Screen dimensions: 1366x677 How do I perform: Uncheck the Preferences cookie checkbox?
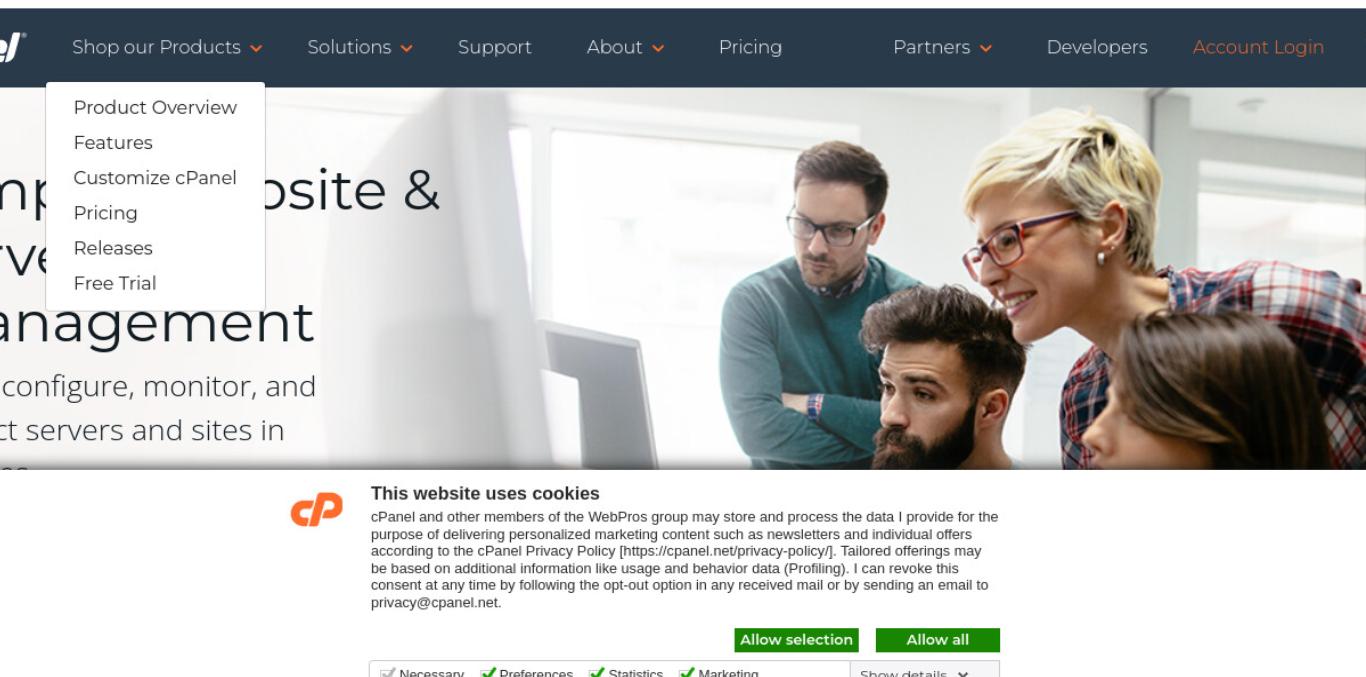pos(488,673)
